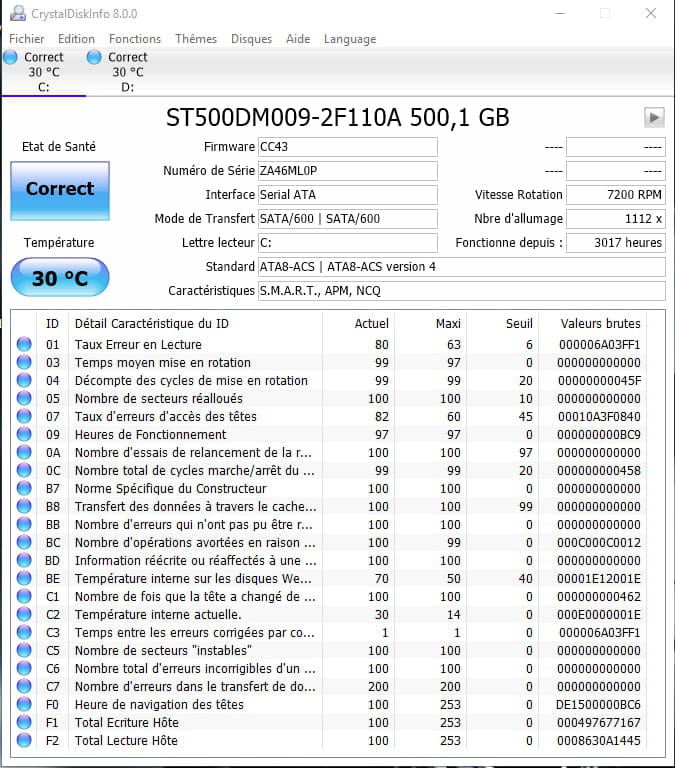The image size is (675, 768).
Task: Open the Language menu
Action: pyautogui.click(x=350, y=39)
